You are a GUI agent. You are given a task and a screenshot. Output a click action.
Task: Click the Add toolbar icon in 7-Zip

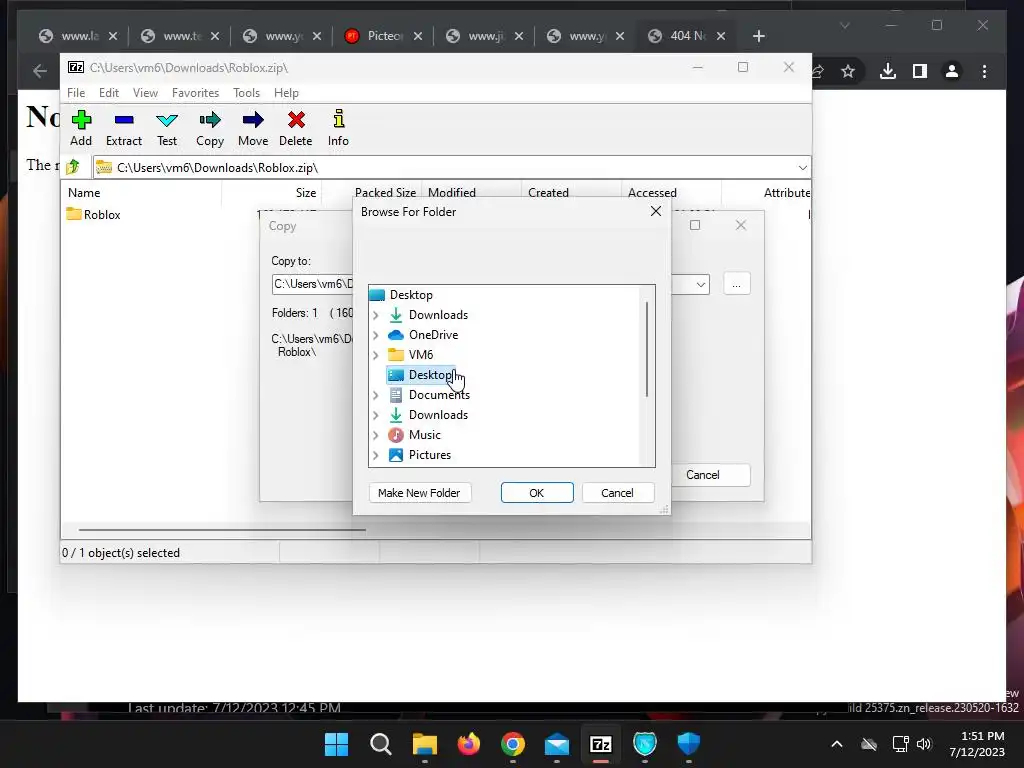point(81,128)
